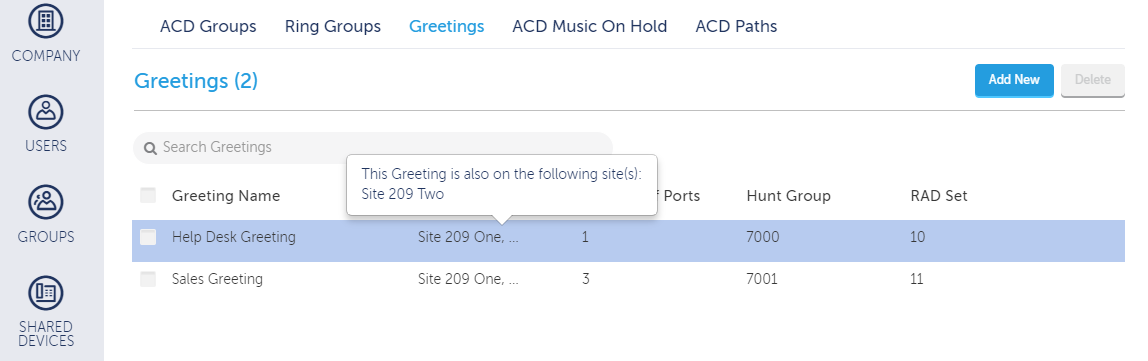
Task: Open the ACD Paths tab
Action: click(736, 26)
